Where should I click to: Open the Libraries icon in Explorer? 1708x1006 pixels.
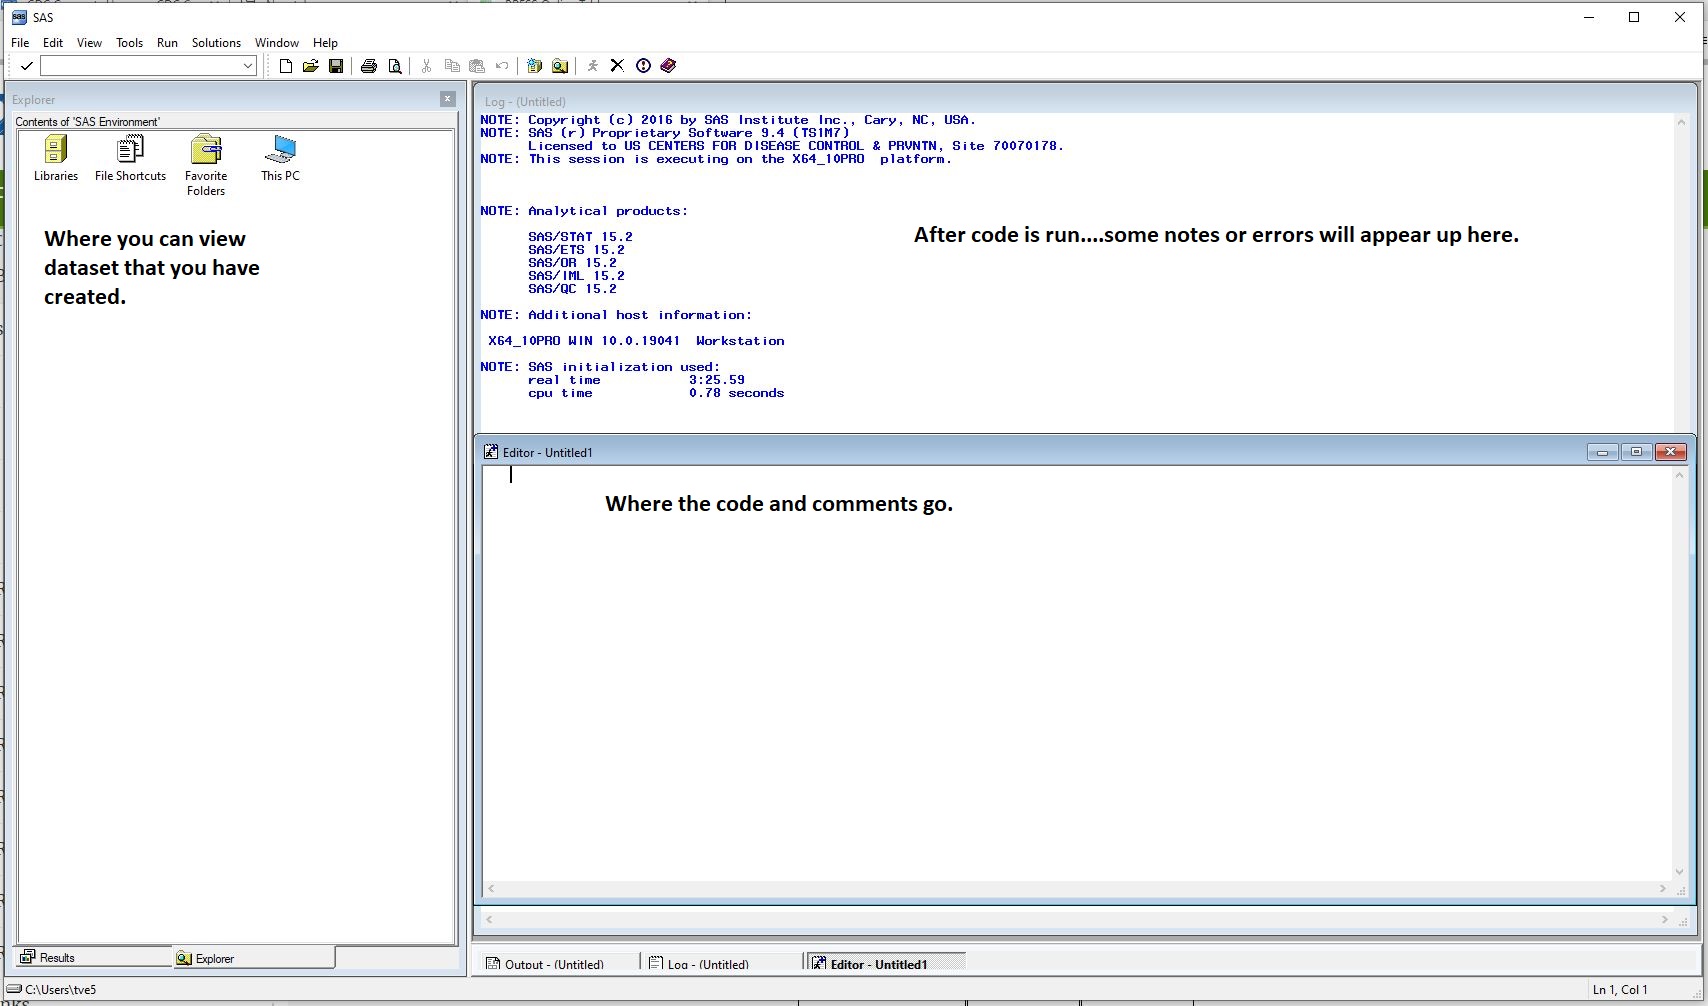(x=56, y=159)
